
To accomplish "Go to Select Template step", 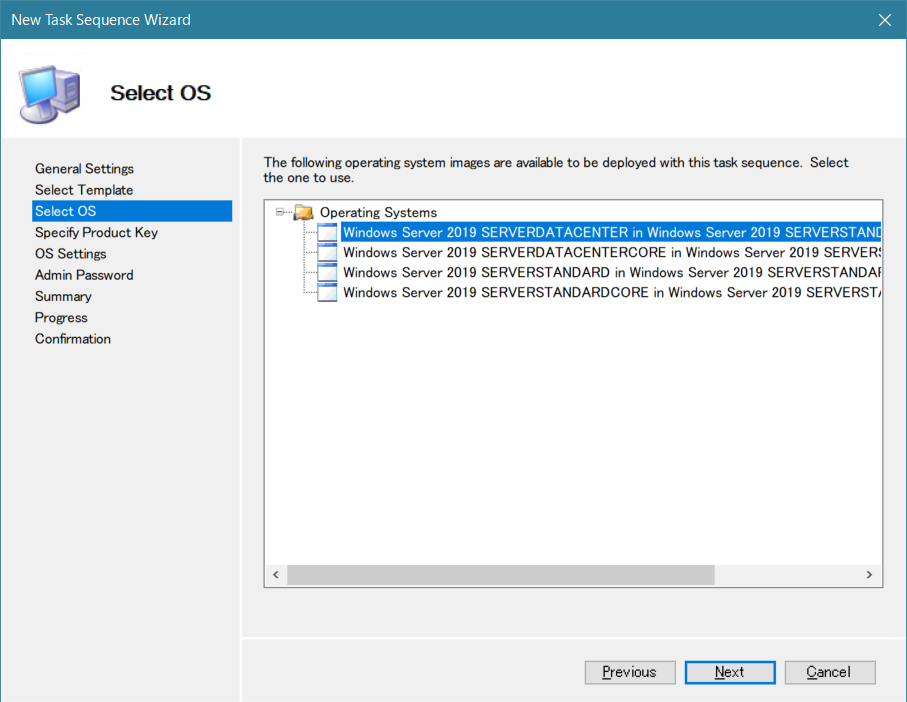I will (x=84, y=190).
